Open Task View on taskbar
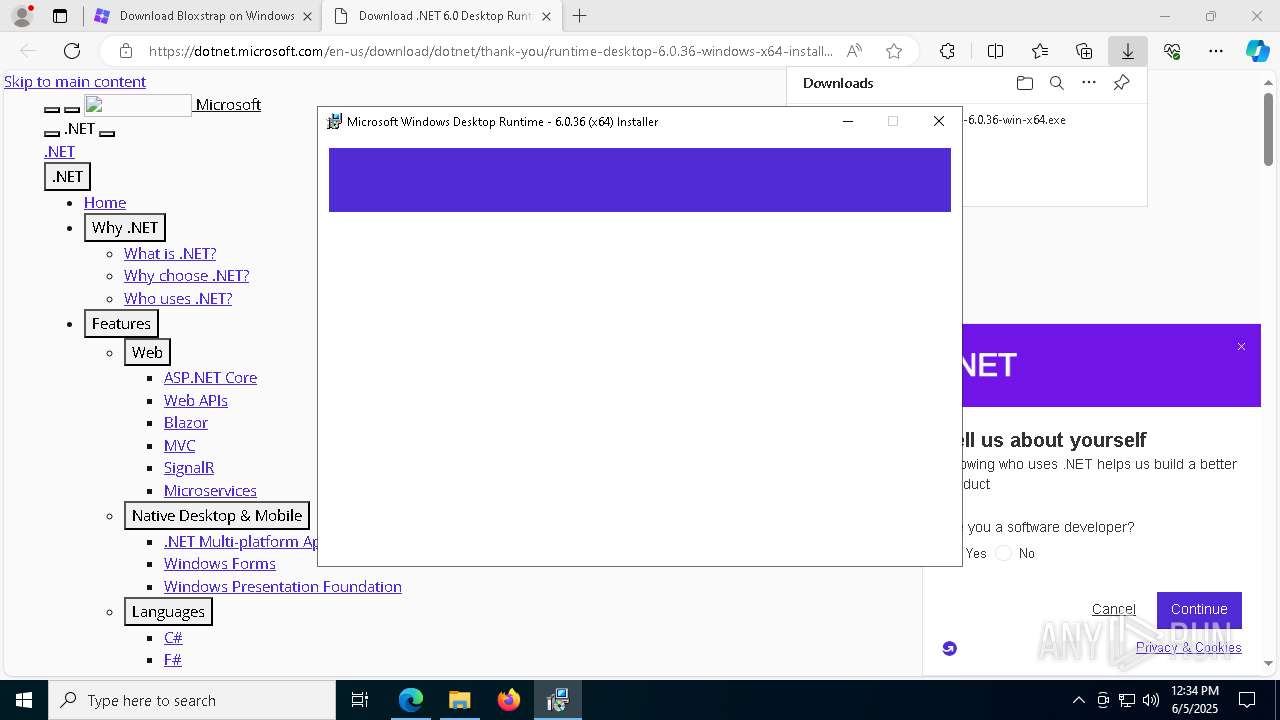1280x720 pixels. (360, 700)
